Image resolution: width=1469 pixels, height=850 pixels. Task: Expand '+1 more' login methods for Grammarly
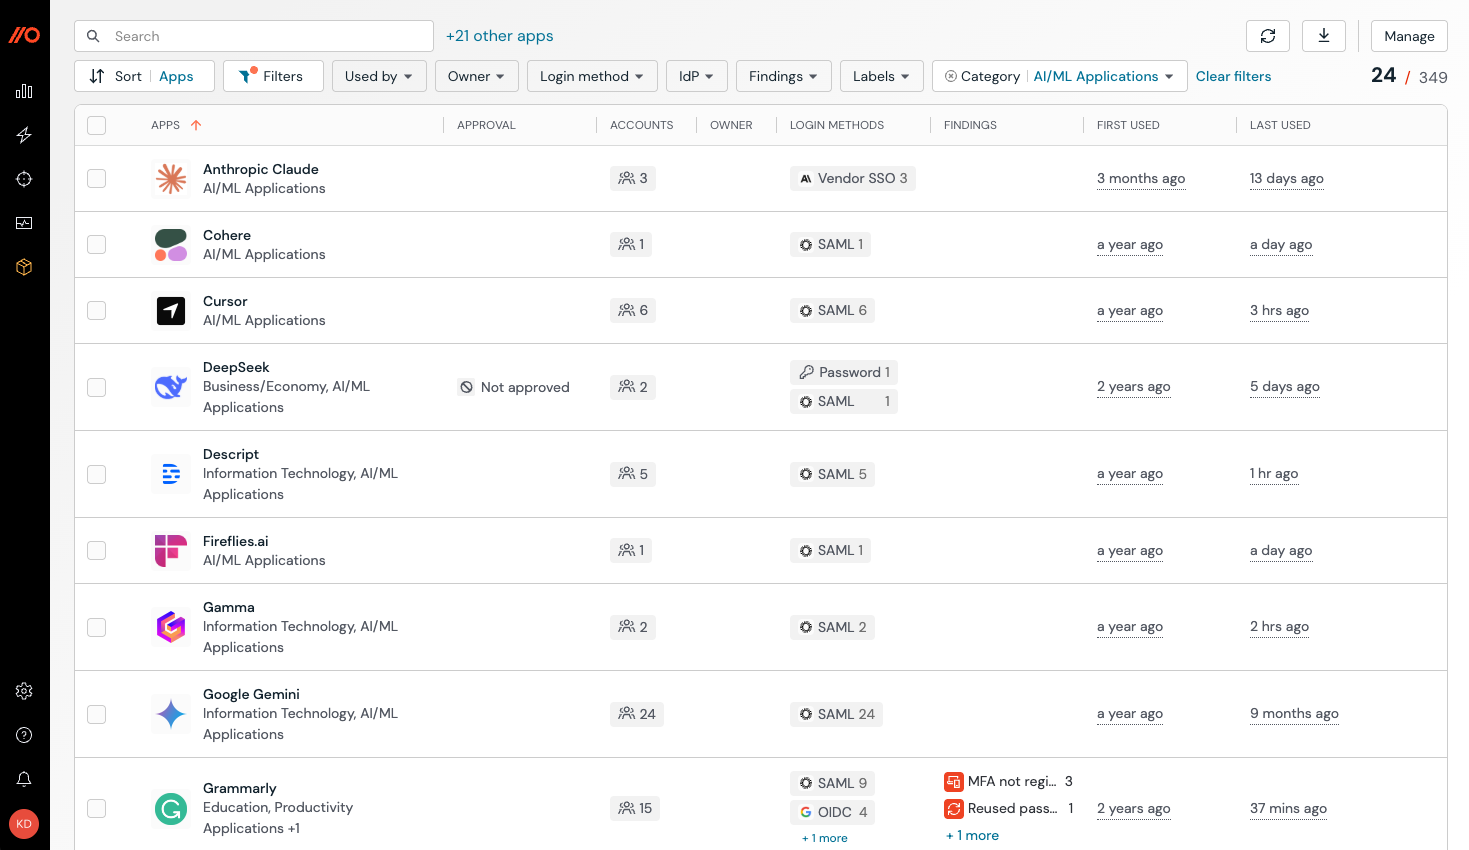click(824, 838)
